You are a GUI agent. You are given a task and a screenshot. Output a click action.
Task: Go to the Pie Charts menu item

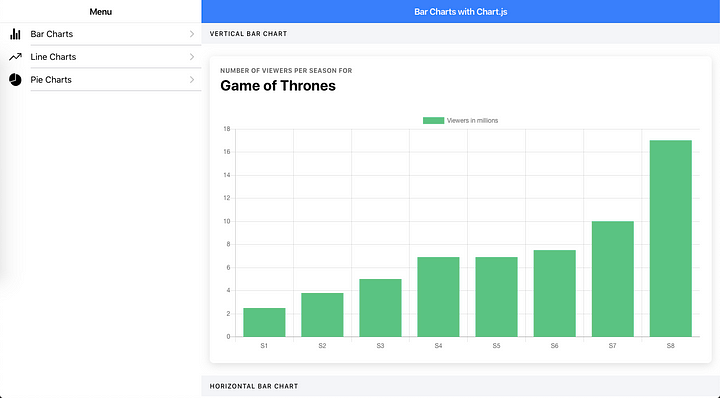(x=101, y=79)
